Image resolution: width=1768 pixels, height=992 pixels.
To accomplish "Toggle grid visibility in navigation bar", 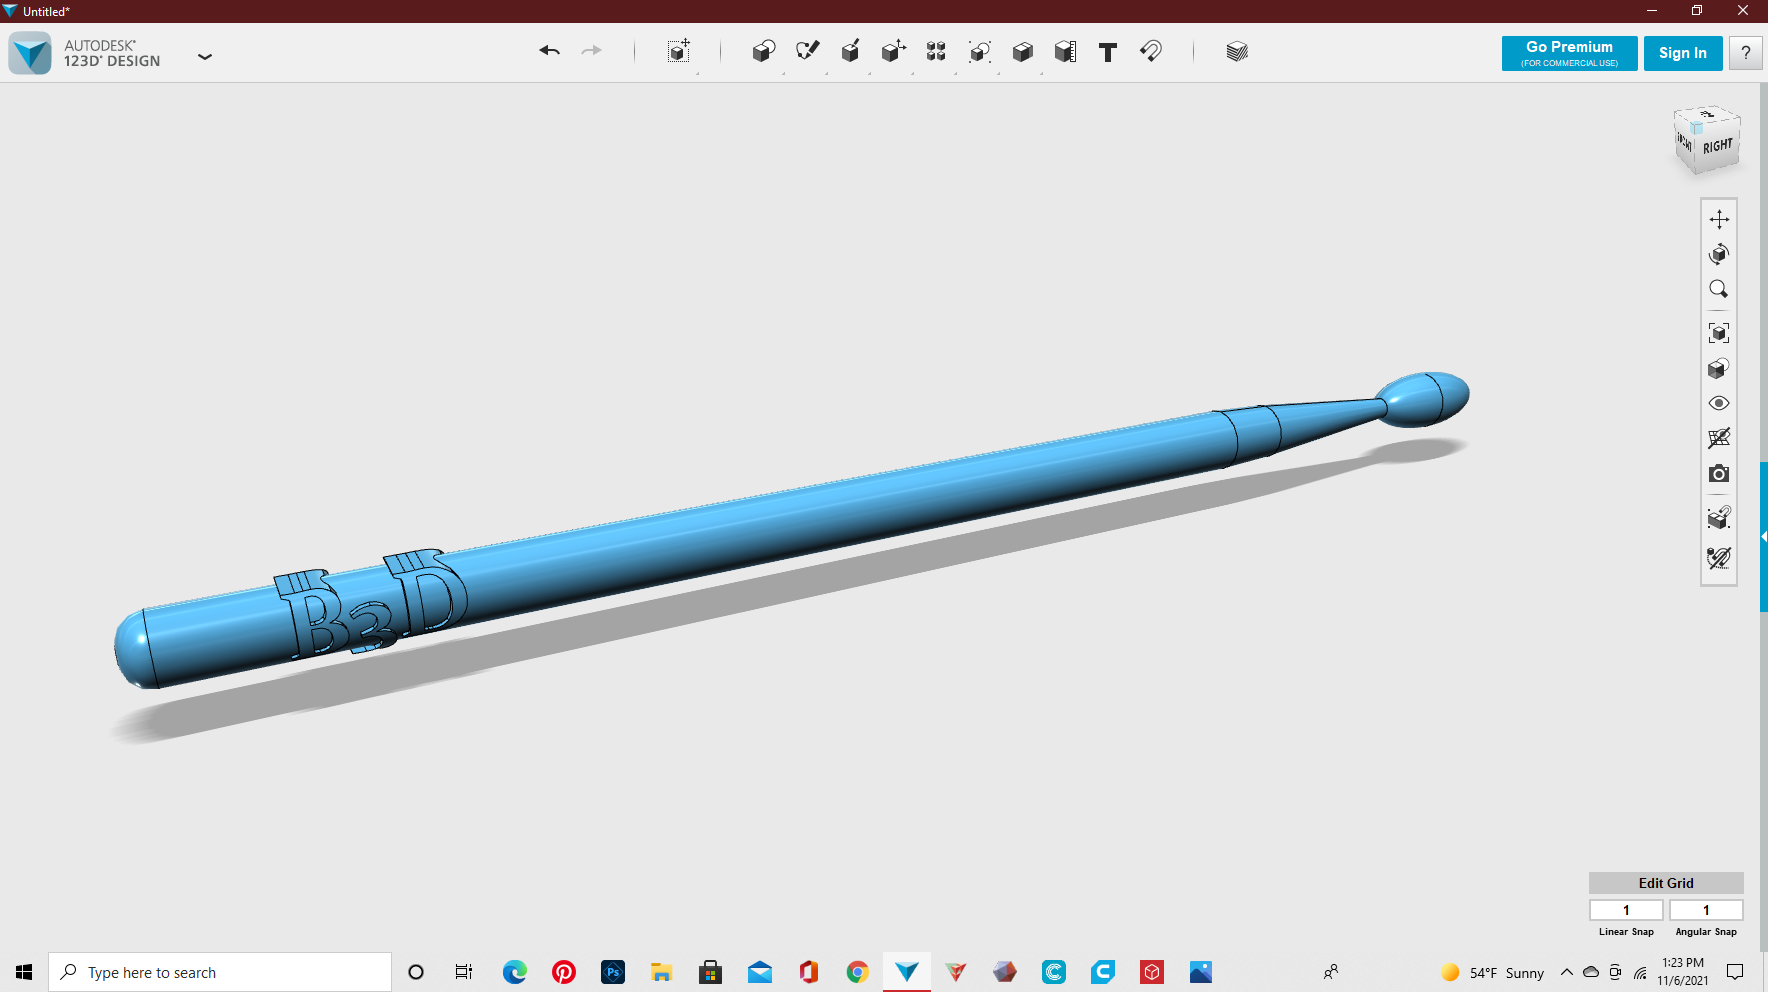I will coord(1719,438).
